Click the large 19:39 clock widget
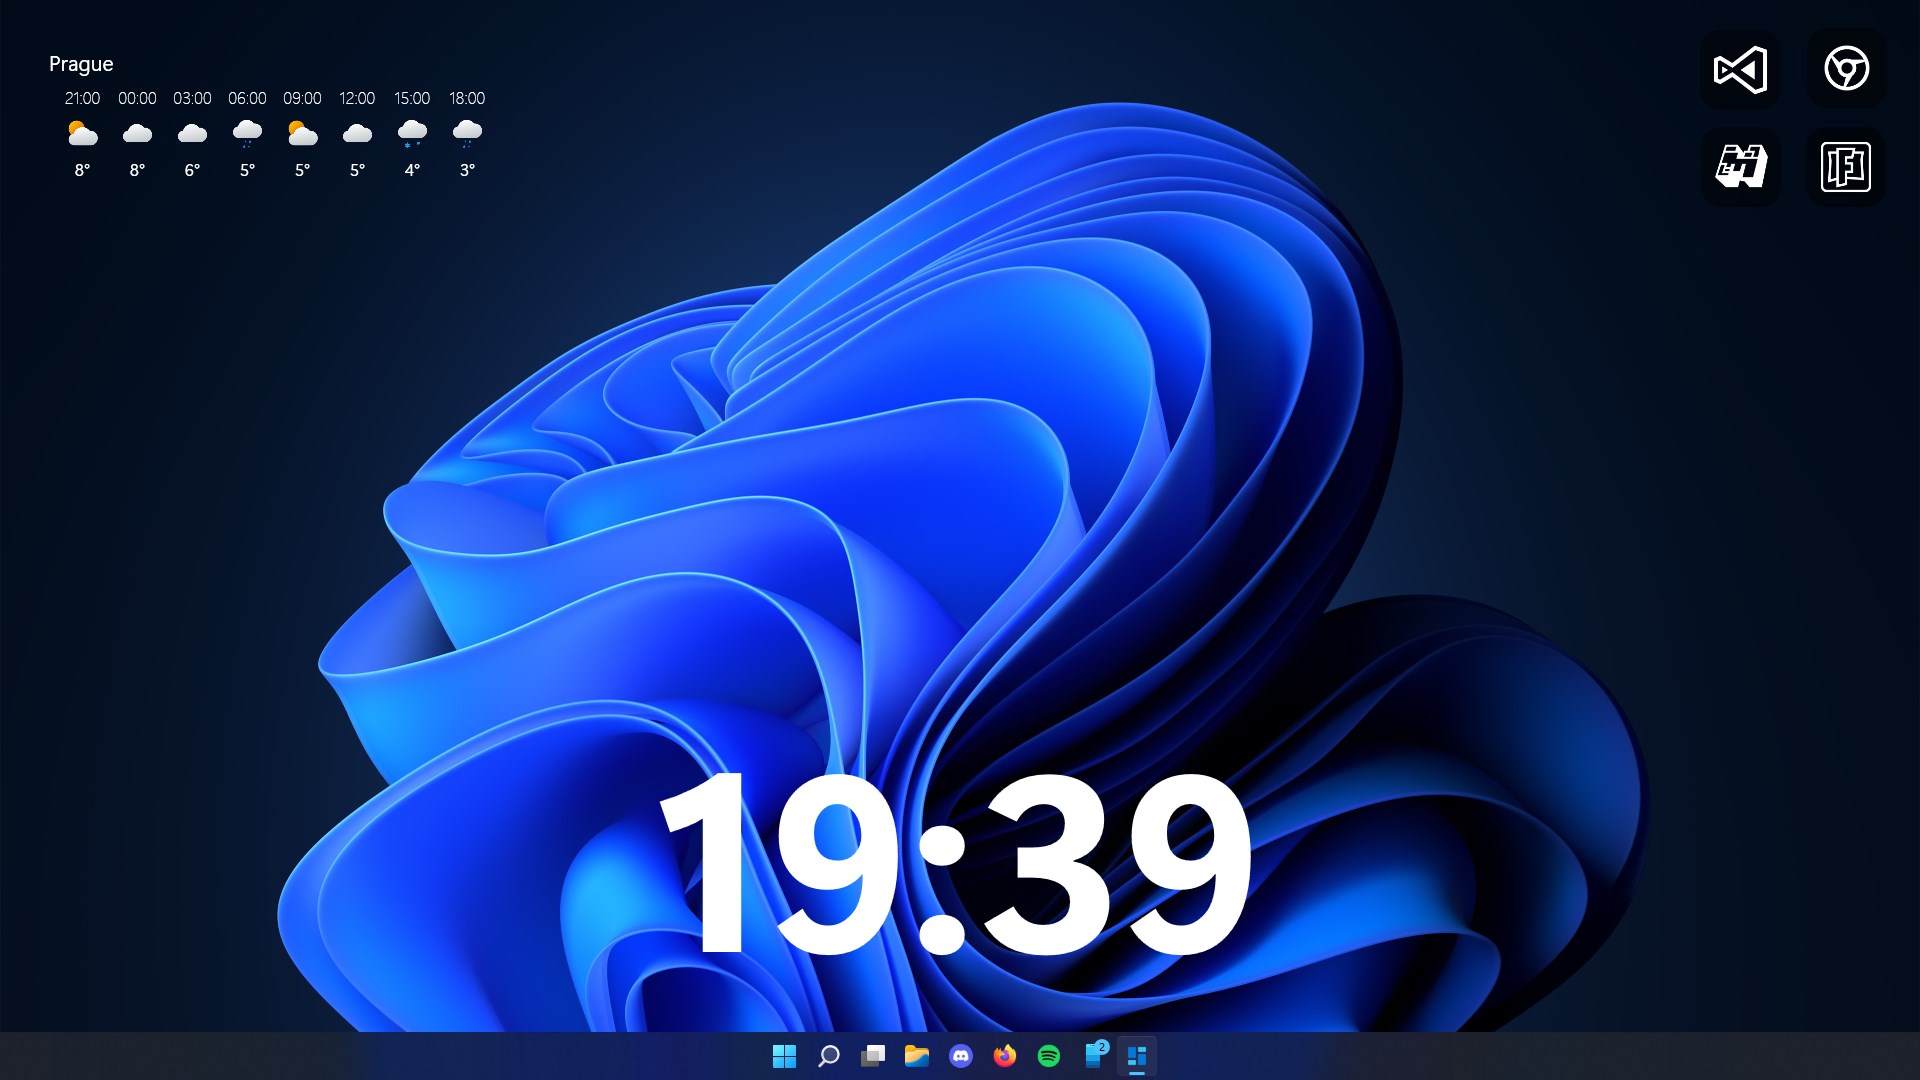 tap(955, 865)
